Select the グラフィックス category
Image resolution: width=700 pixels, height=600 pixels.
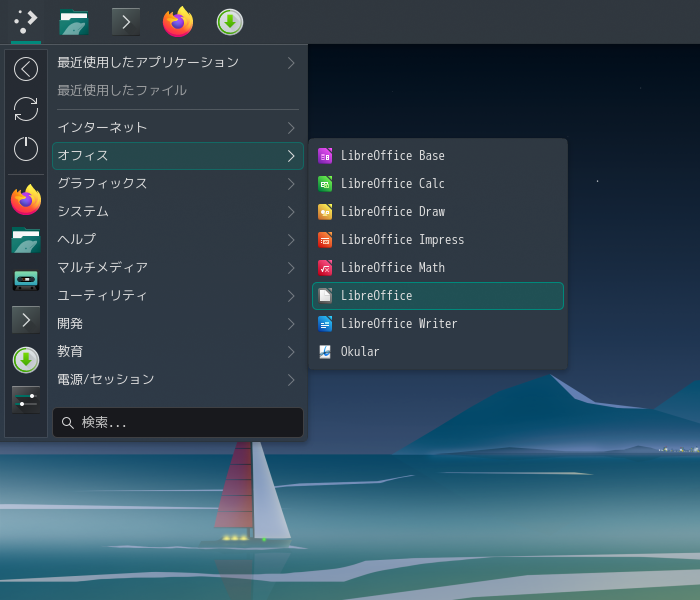(x=178, y=184)
